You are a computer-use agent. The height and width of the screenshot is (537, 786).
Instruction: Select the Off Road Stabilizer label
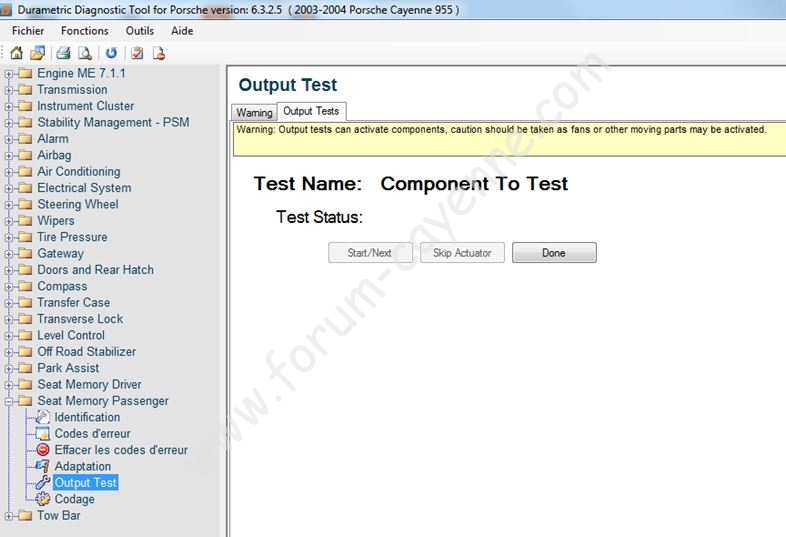click(x=87, y=351)
